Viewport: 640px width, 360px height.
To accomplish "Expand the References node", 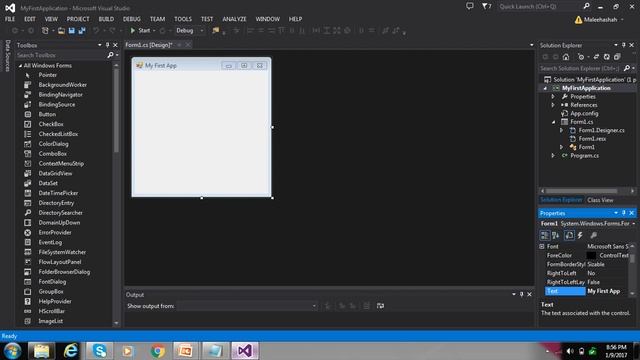I will 553,105.
